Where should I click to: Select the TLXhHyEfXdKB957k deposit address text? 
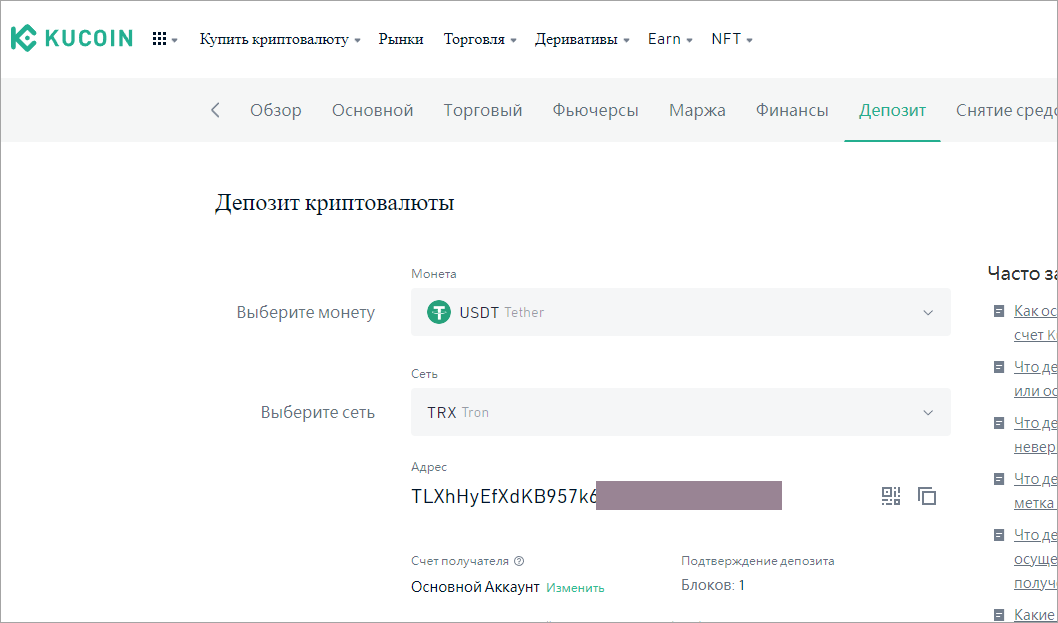(x=505, y=496)
